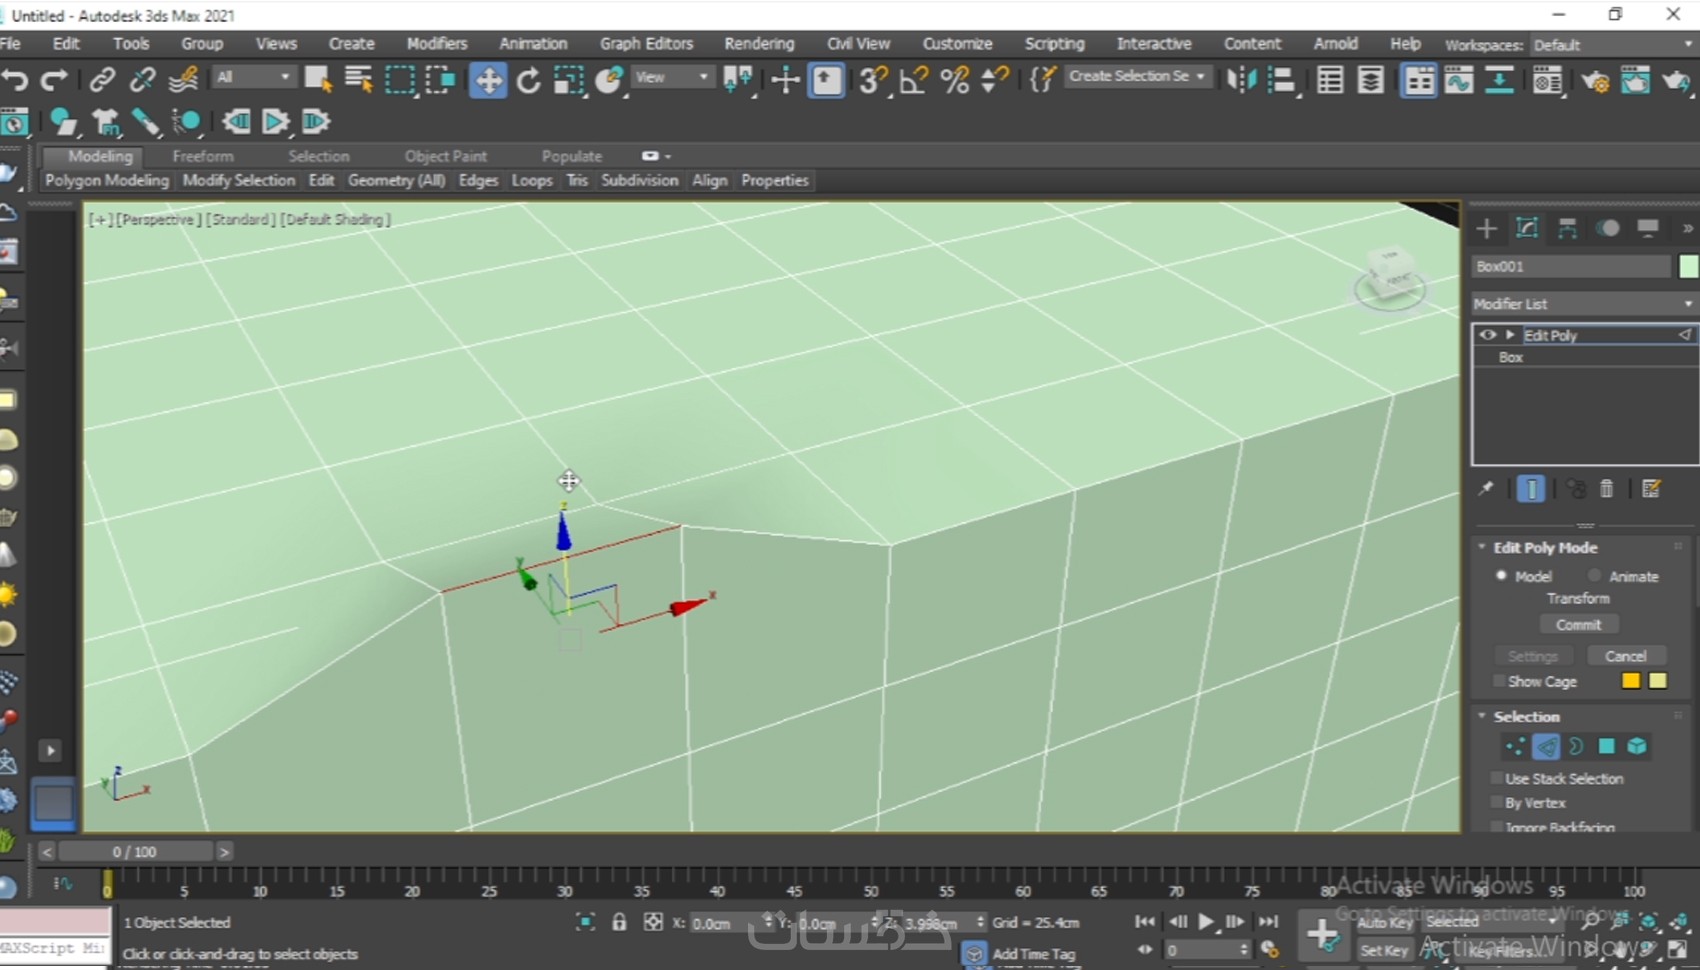
Task: Open the Rendering menu
Action: tap(759, 43)
